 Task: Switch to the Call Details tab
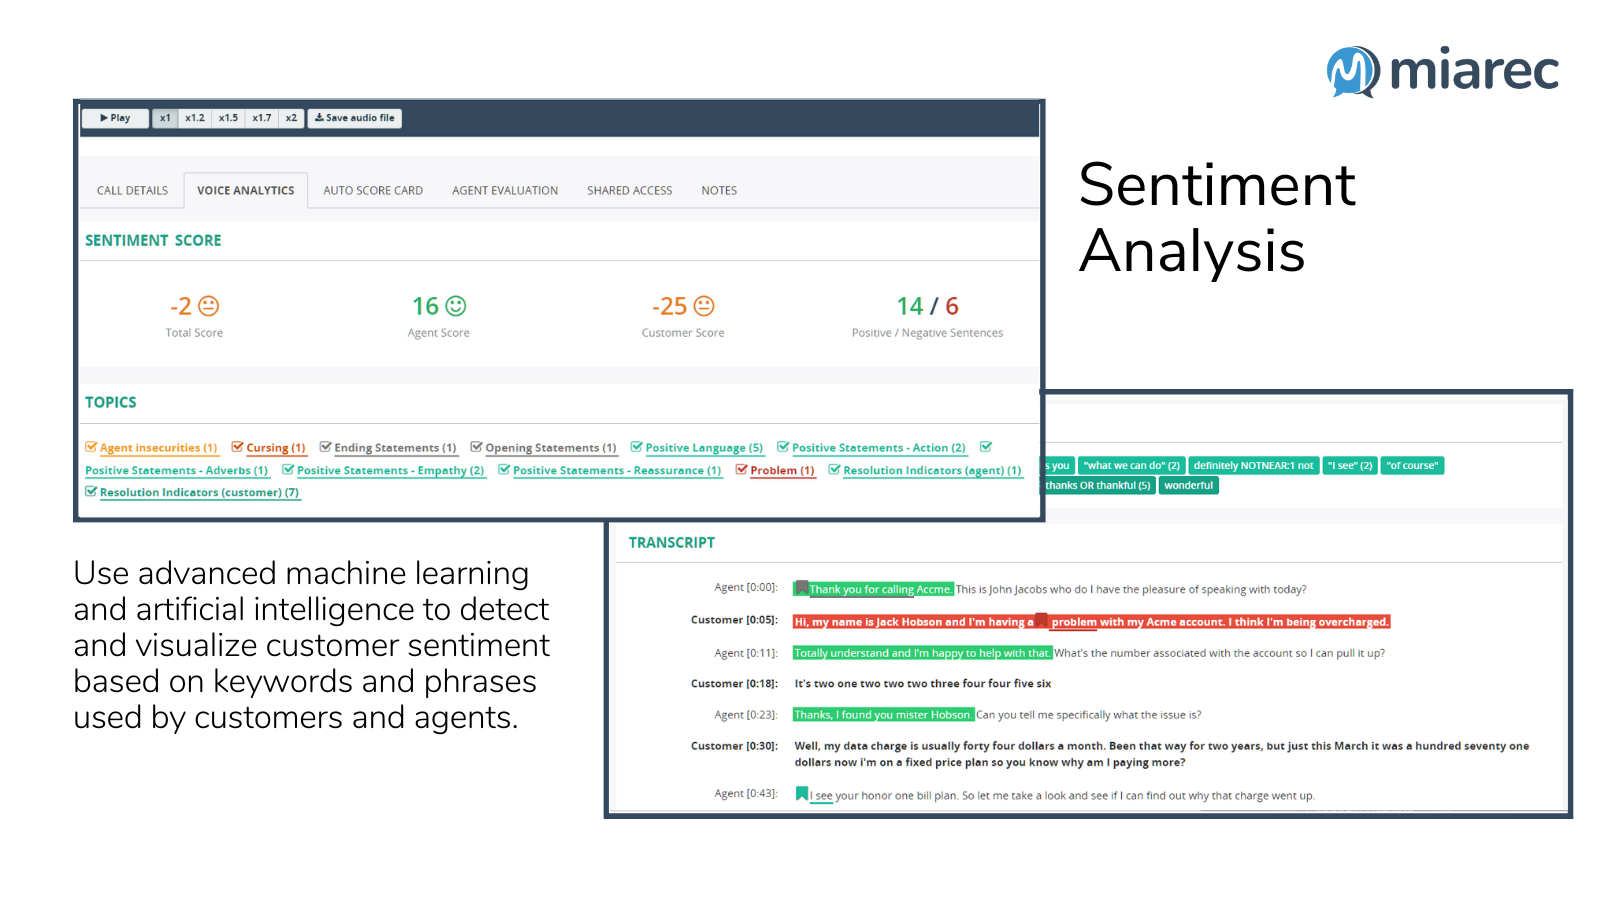pos(131,190)
